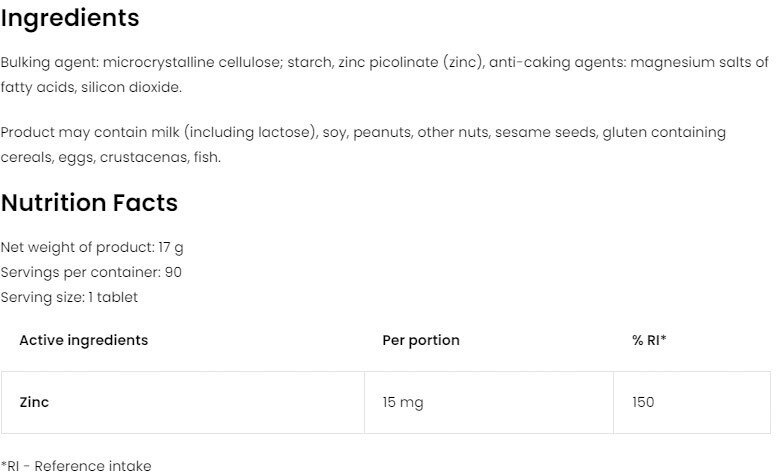The image size is (776, 472).
Task: Click the '% RI*' column header
Action: point(649,340)
